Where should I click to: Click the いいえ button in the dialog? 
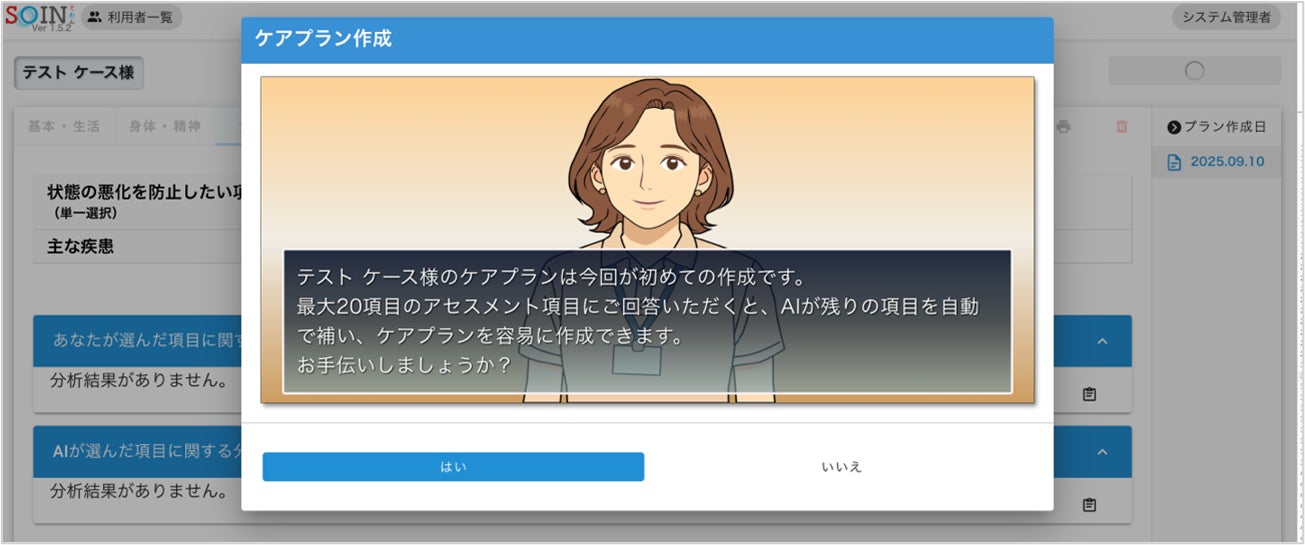point(841,467)
